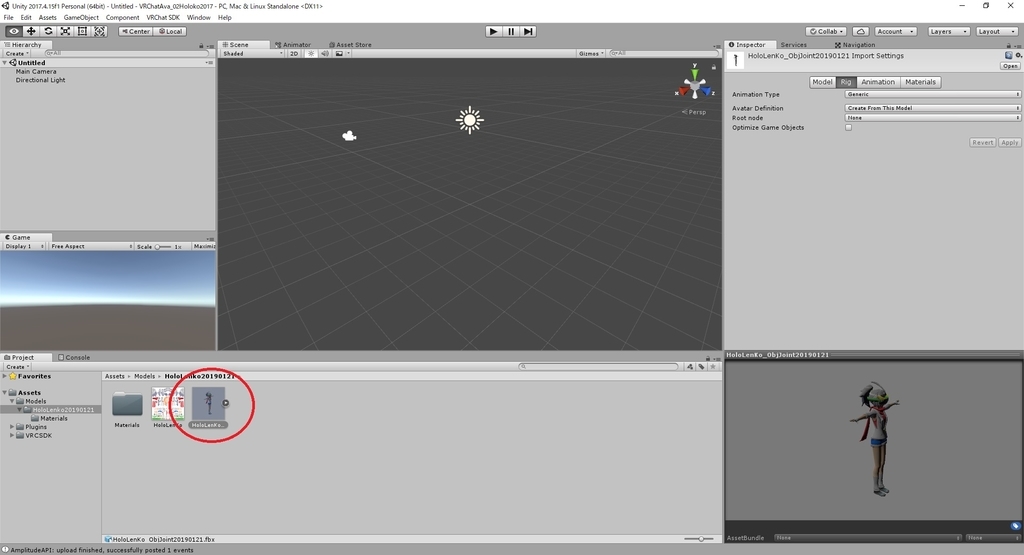Select the sun light gizmo in Scene

[x=470, y=120]
